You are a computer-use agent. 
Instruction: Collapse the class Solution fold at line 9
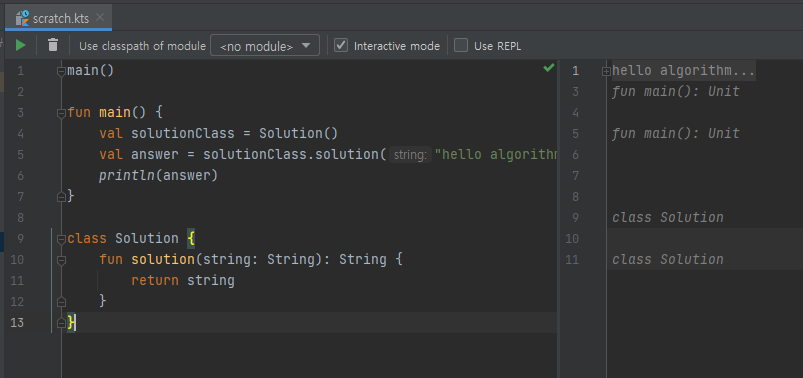click(61, 239)
